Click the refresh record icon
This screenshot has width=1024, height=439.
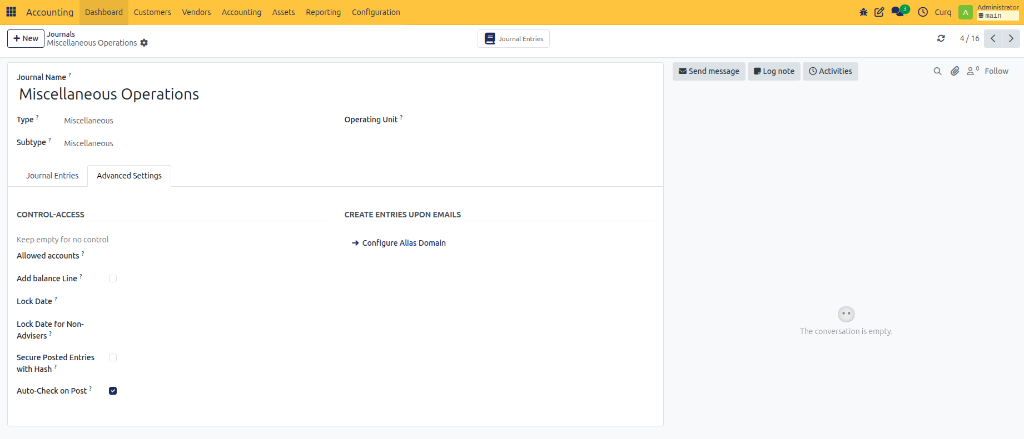tap(941, 39)
